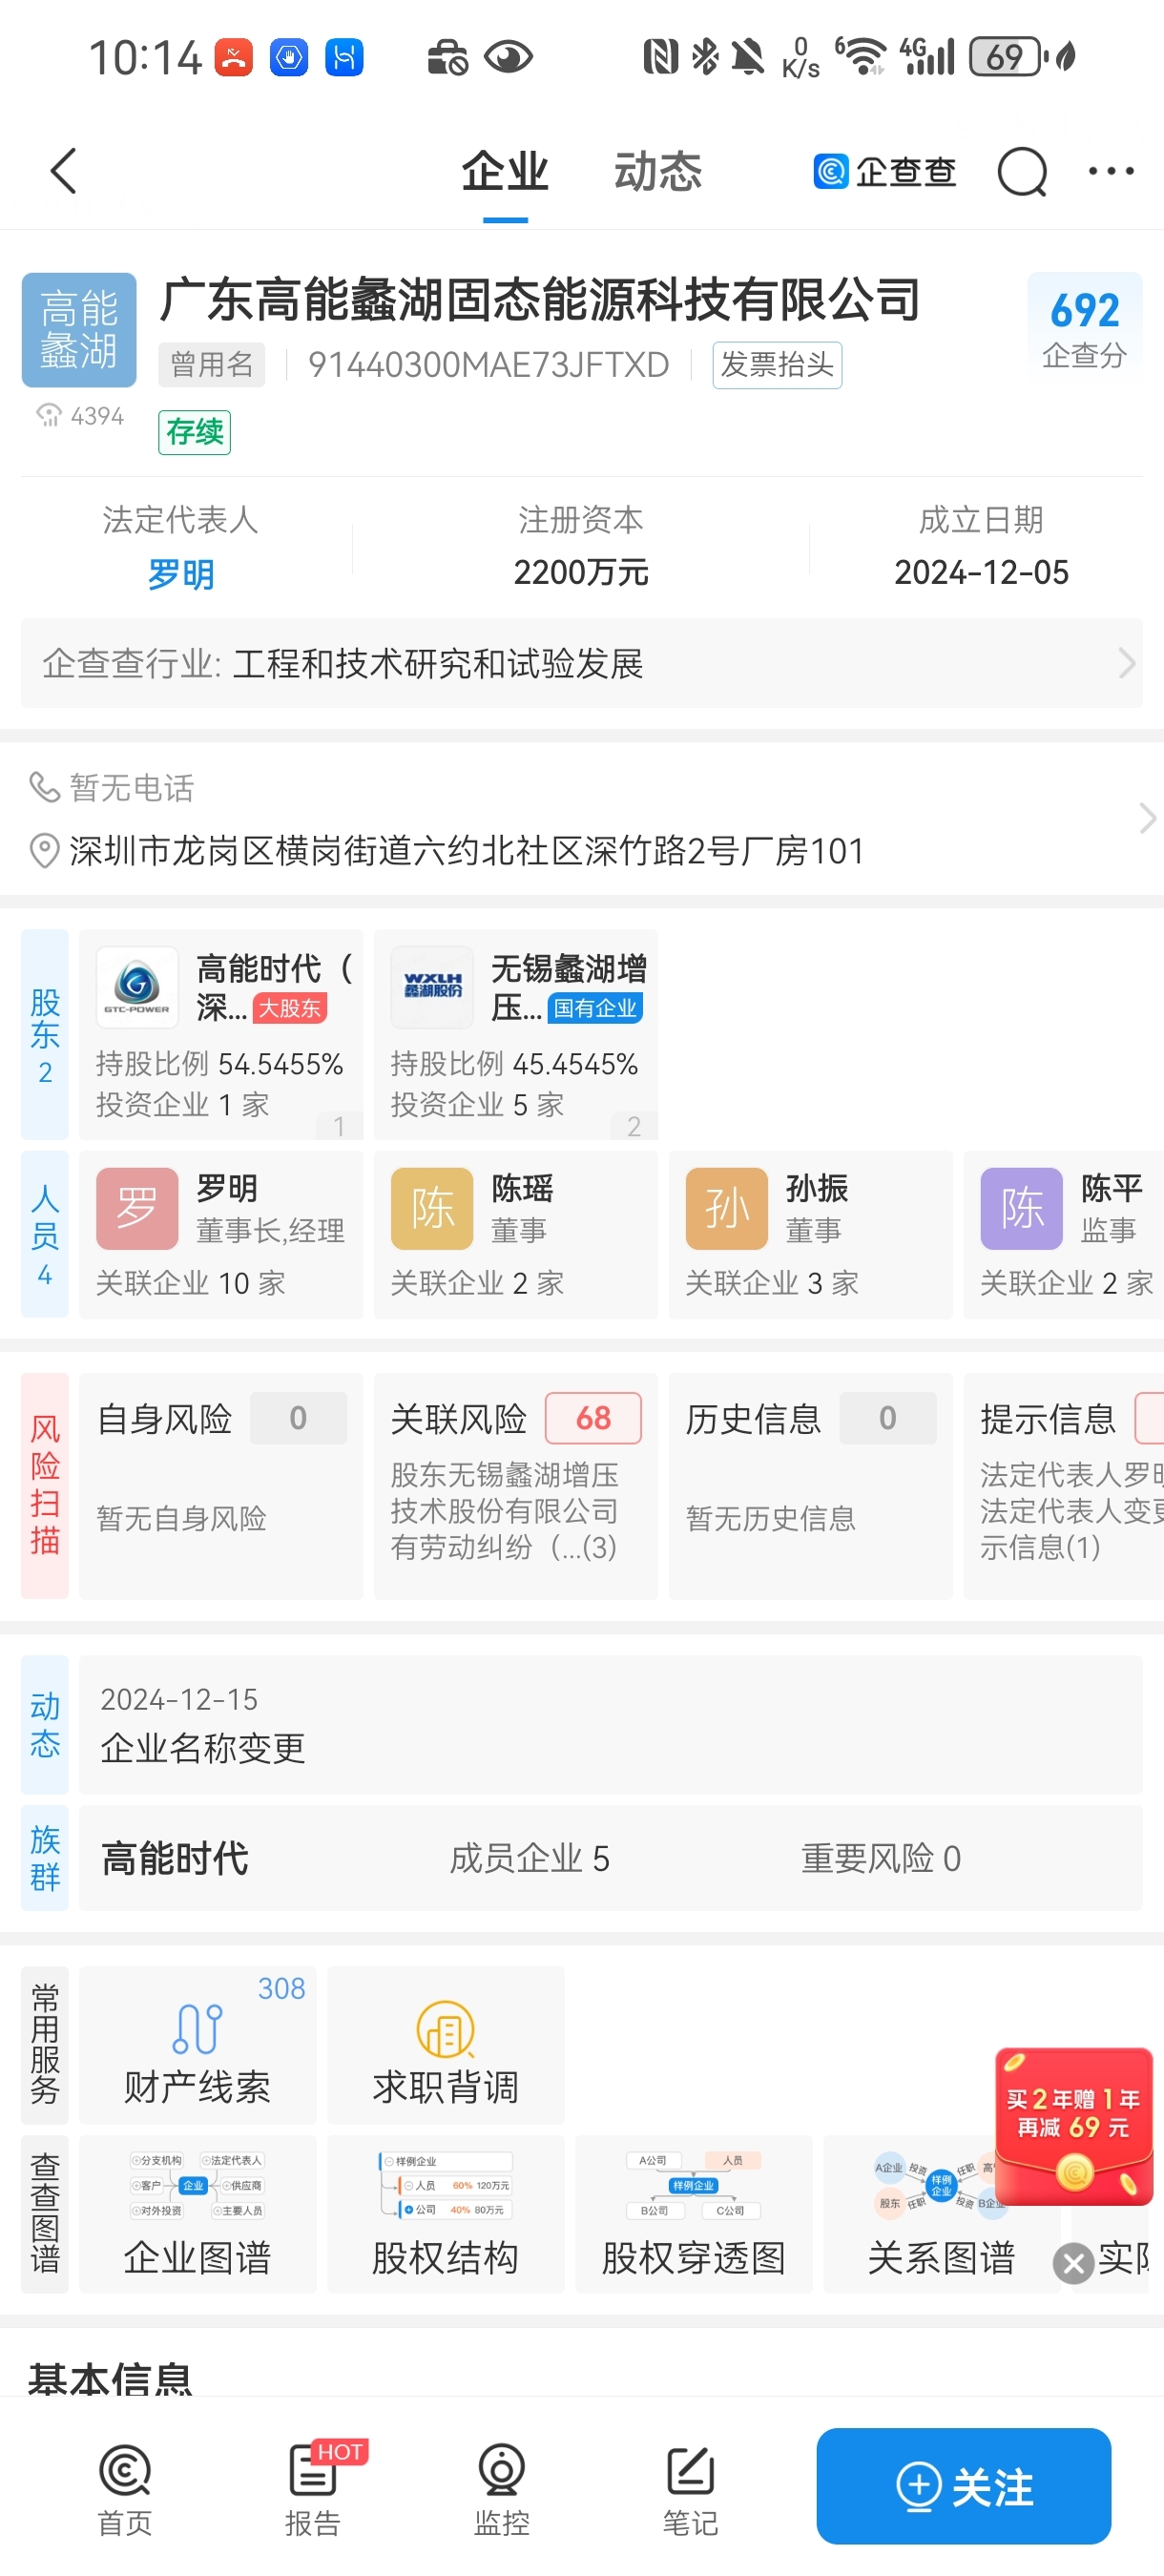This screenshot has width=1164, height=2576.
Task: Tap the 高能蠡湖 company logo tile
Action: 79,329
